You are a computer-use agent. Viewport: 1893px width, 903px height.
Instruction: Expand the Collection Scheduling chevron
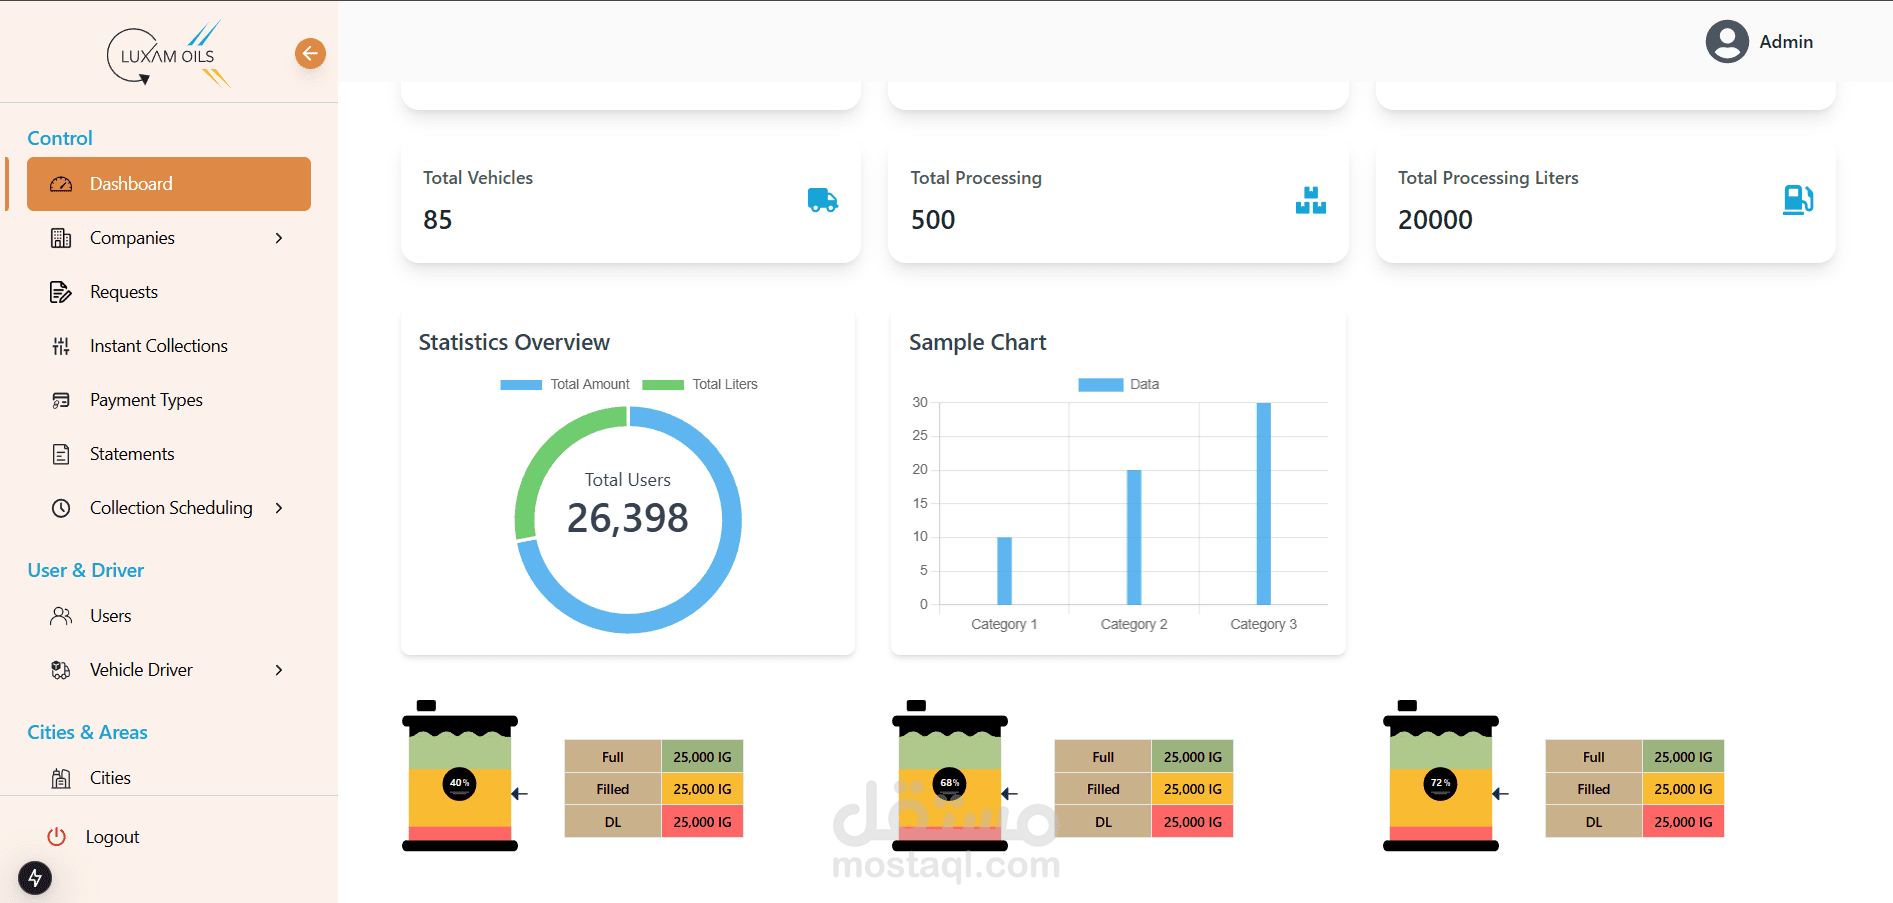point(279,508)
